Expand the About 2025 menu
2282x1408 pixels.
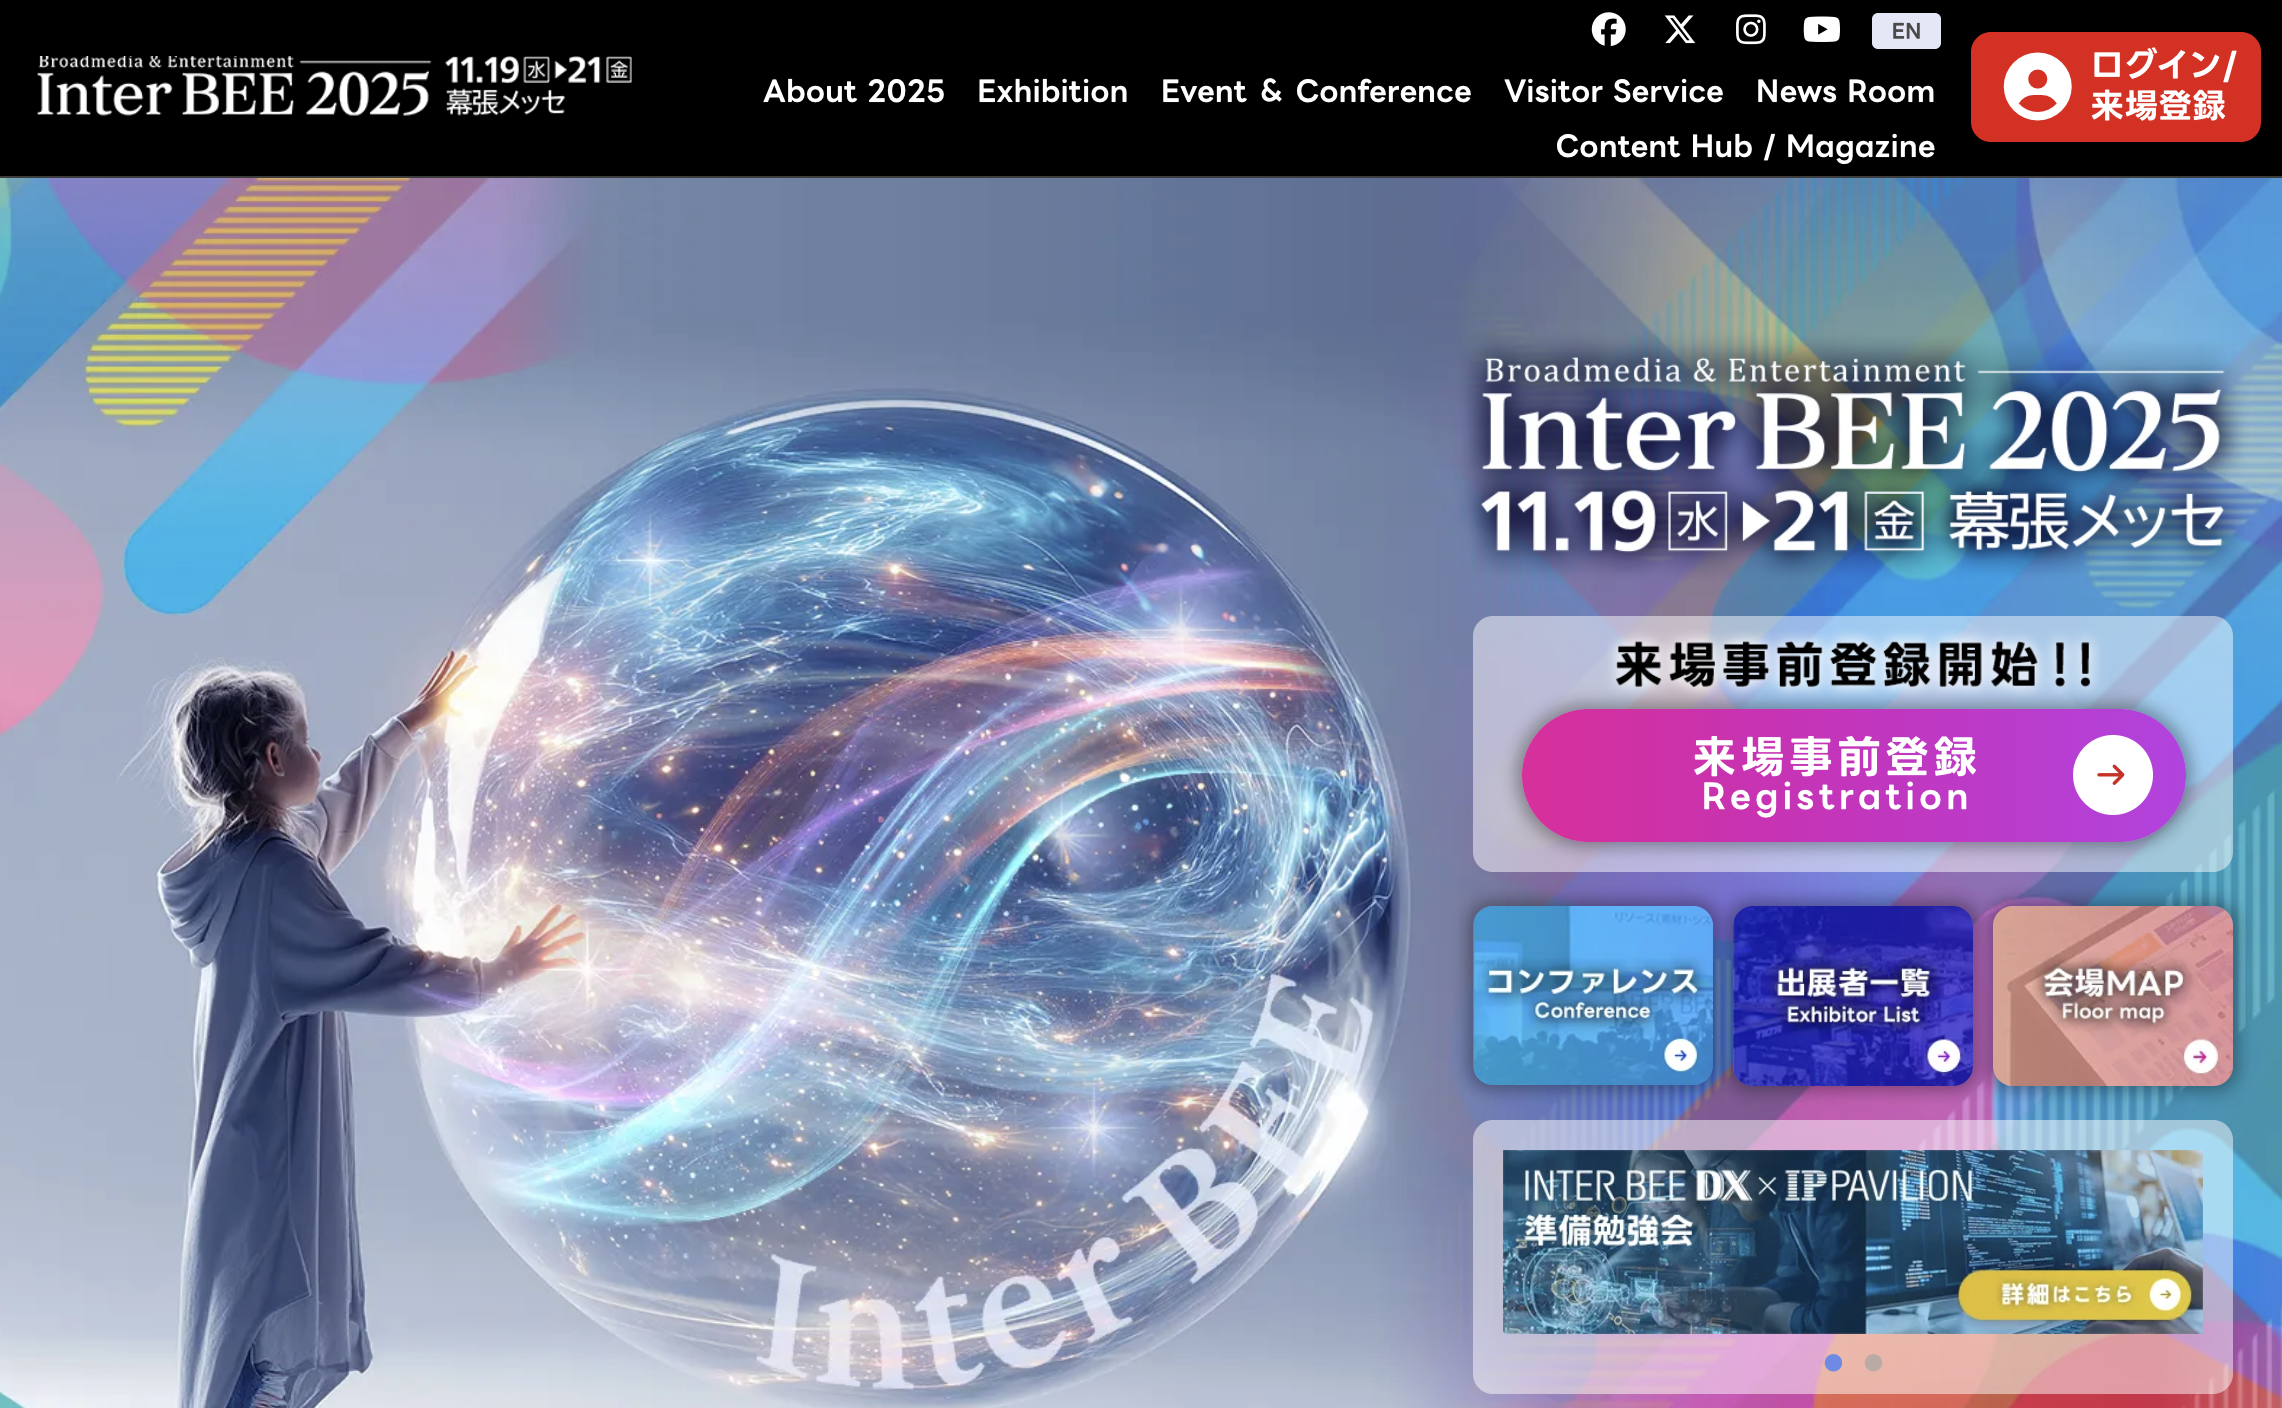click(853, 91)
